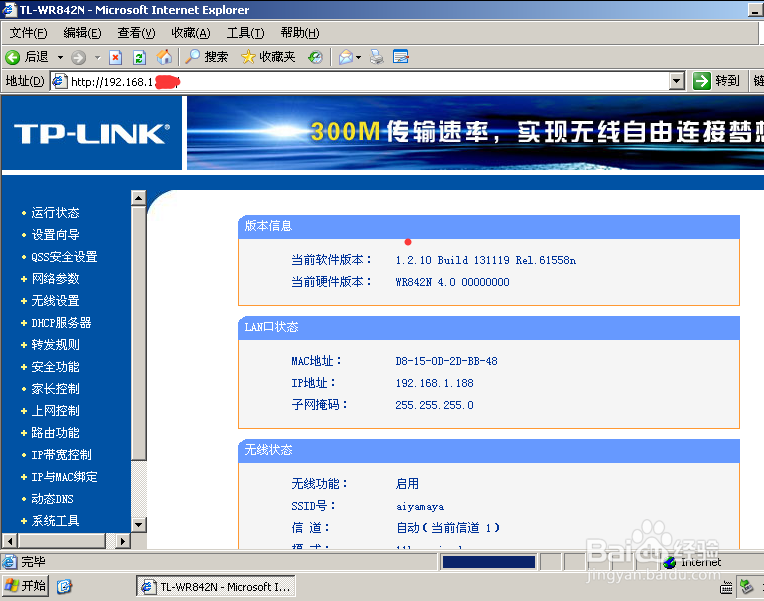
Task: Click the Start (开始) button
Action: [26, 585]
